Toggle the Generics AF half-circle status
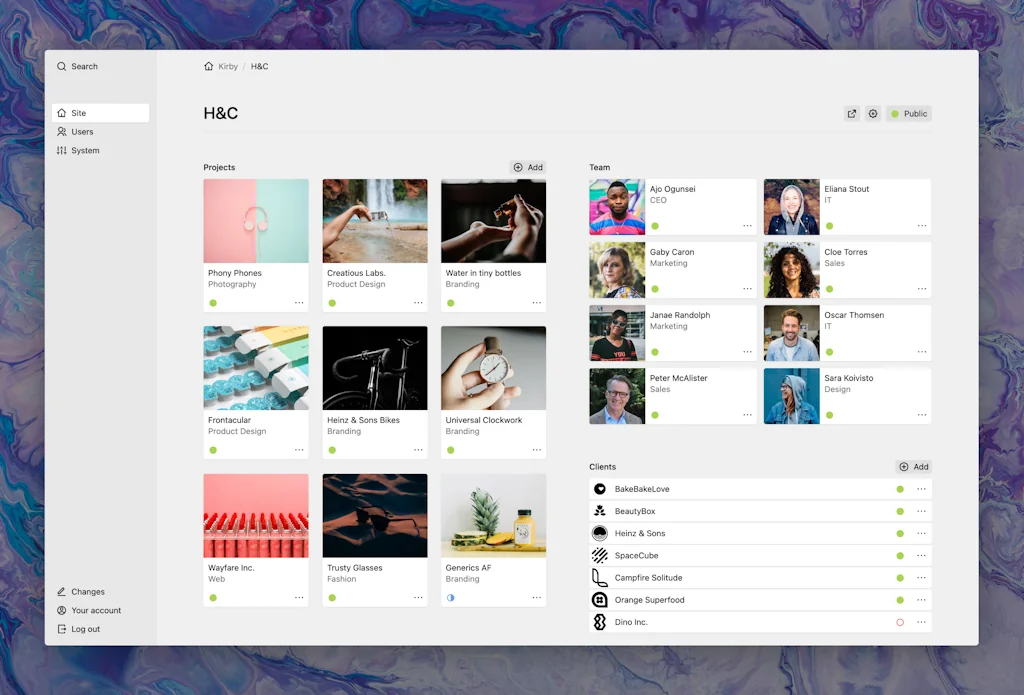Viewport: 1024px width, 695px height. click(450, 598)
